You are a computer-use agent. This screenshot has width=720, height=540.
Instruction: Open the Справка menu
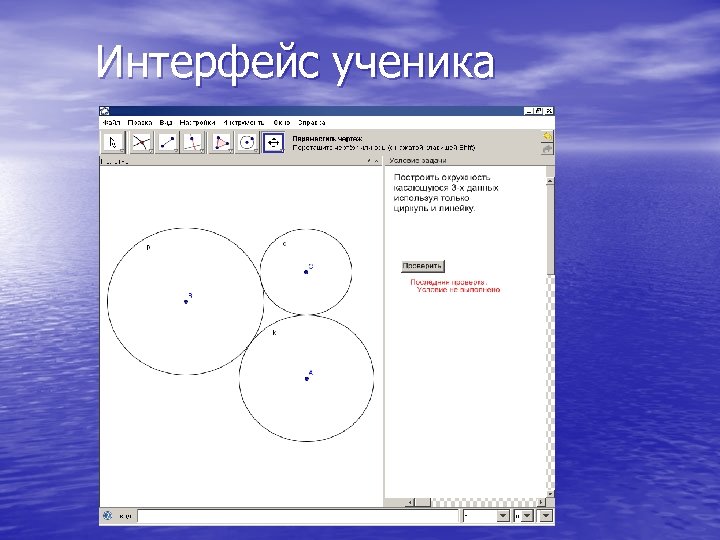(x=311, y=123)
